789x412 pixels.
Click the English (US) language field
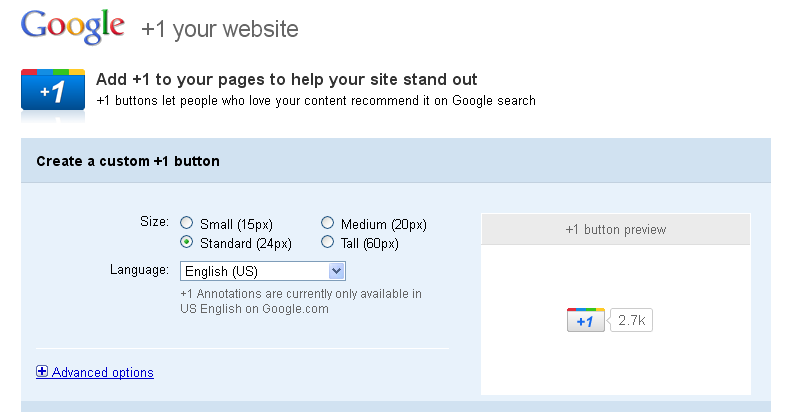click(263, 271)
